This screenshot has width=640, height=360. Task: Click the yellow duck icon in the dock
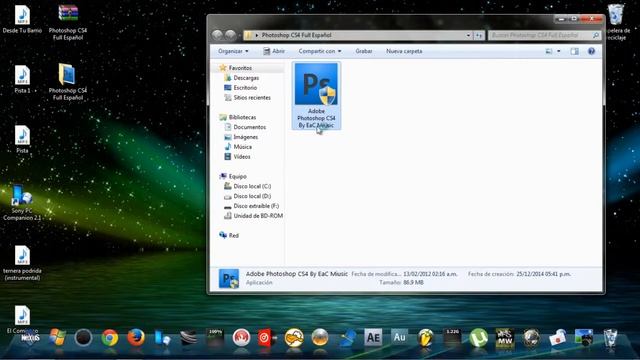(294, 338)
